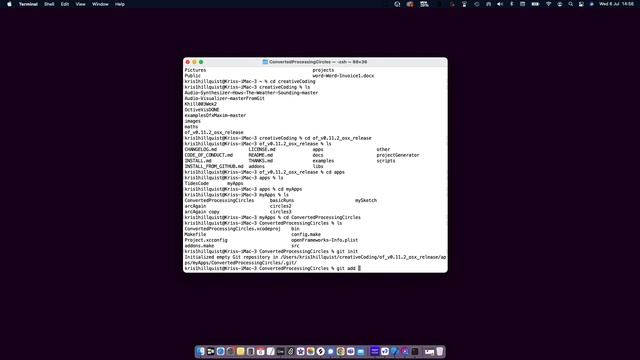The image size is (640, 360).
Task: Click 'TidesCode' in the apps listing
Action: (x=196, y=184)
